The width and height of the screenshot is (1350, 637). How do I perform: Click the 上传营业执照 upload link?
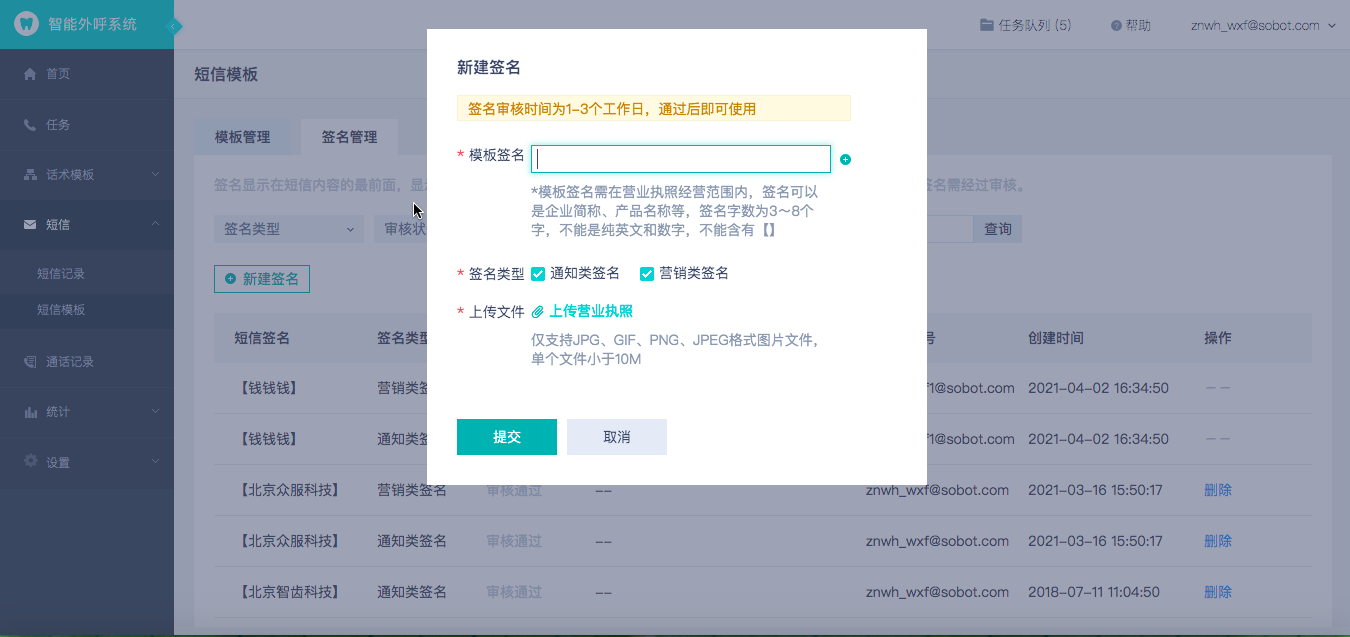pyautogui.click(x=591, y=312)
